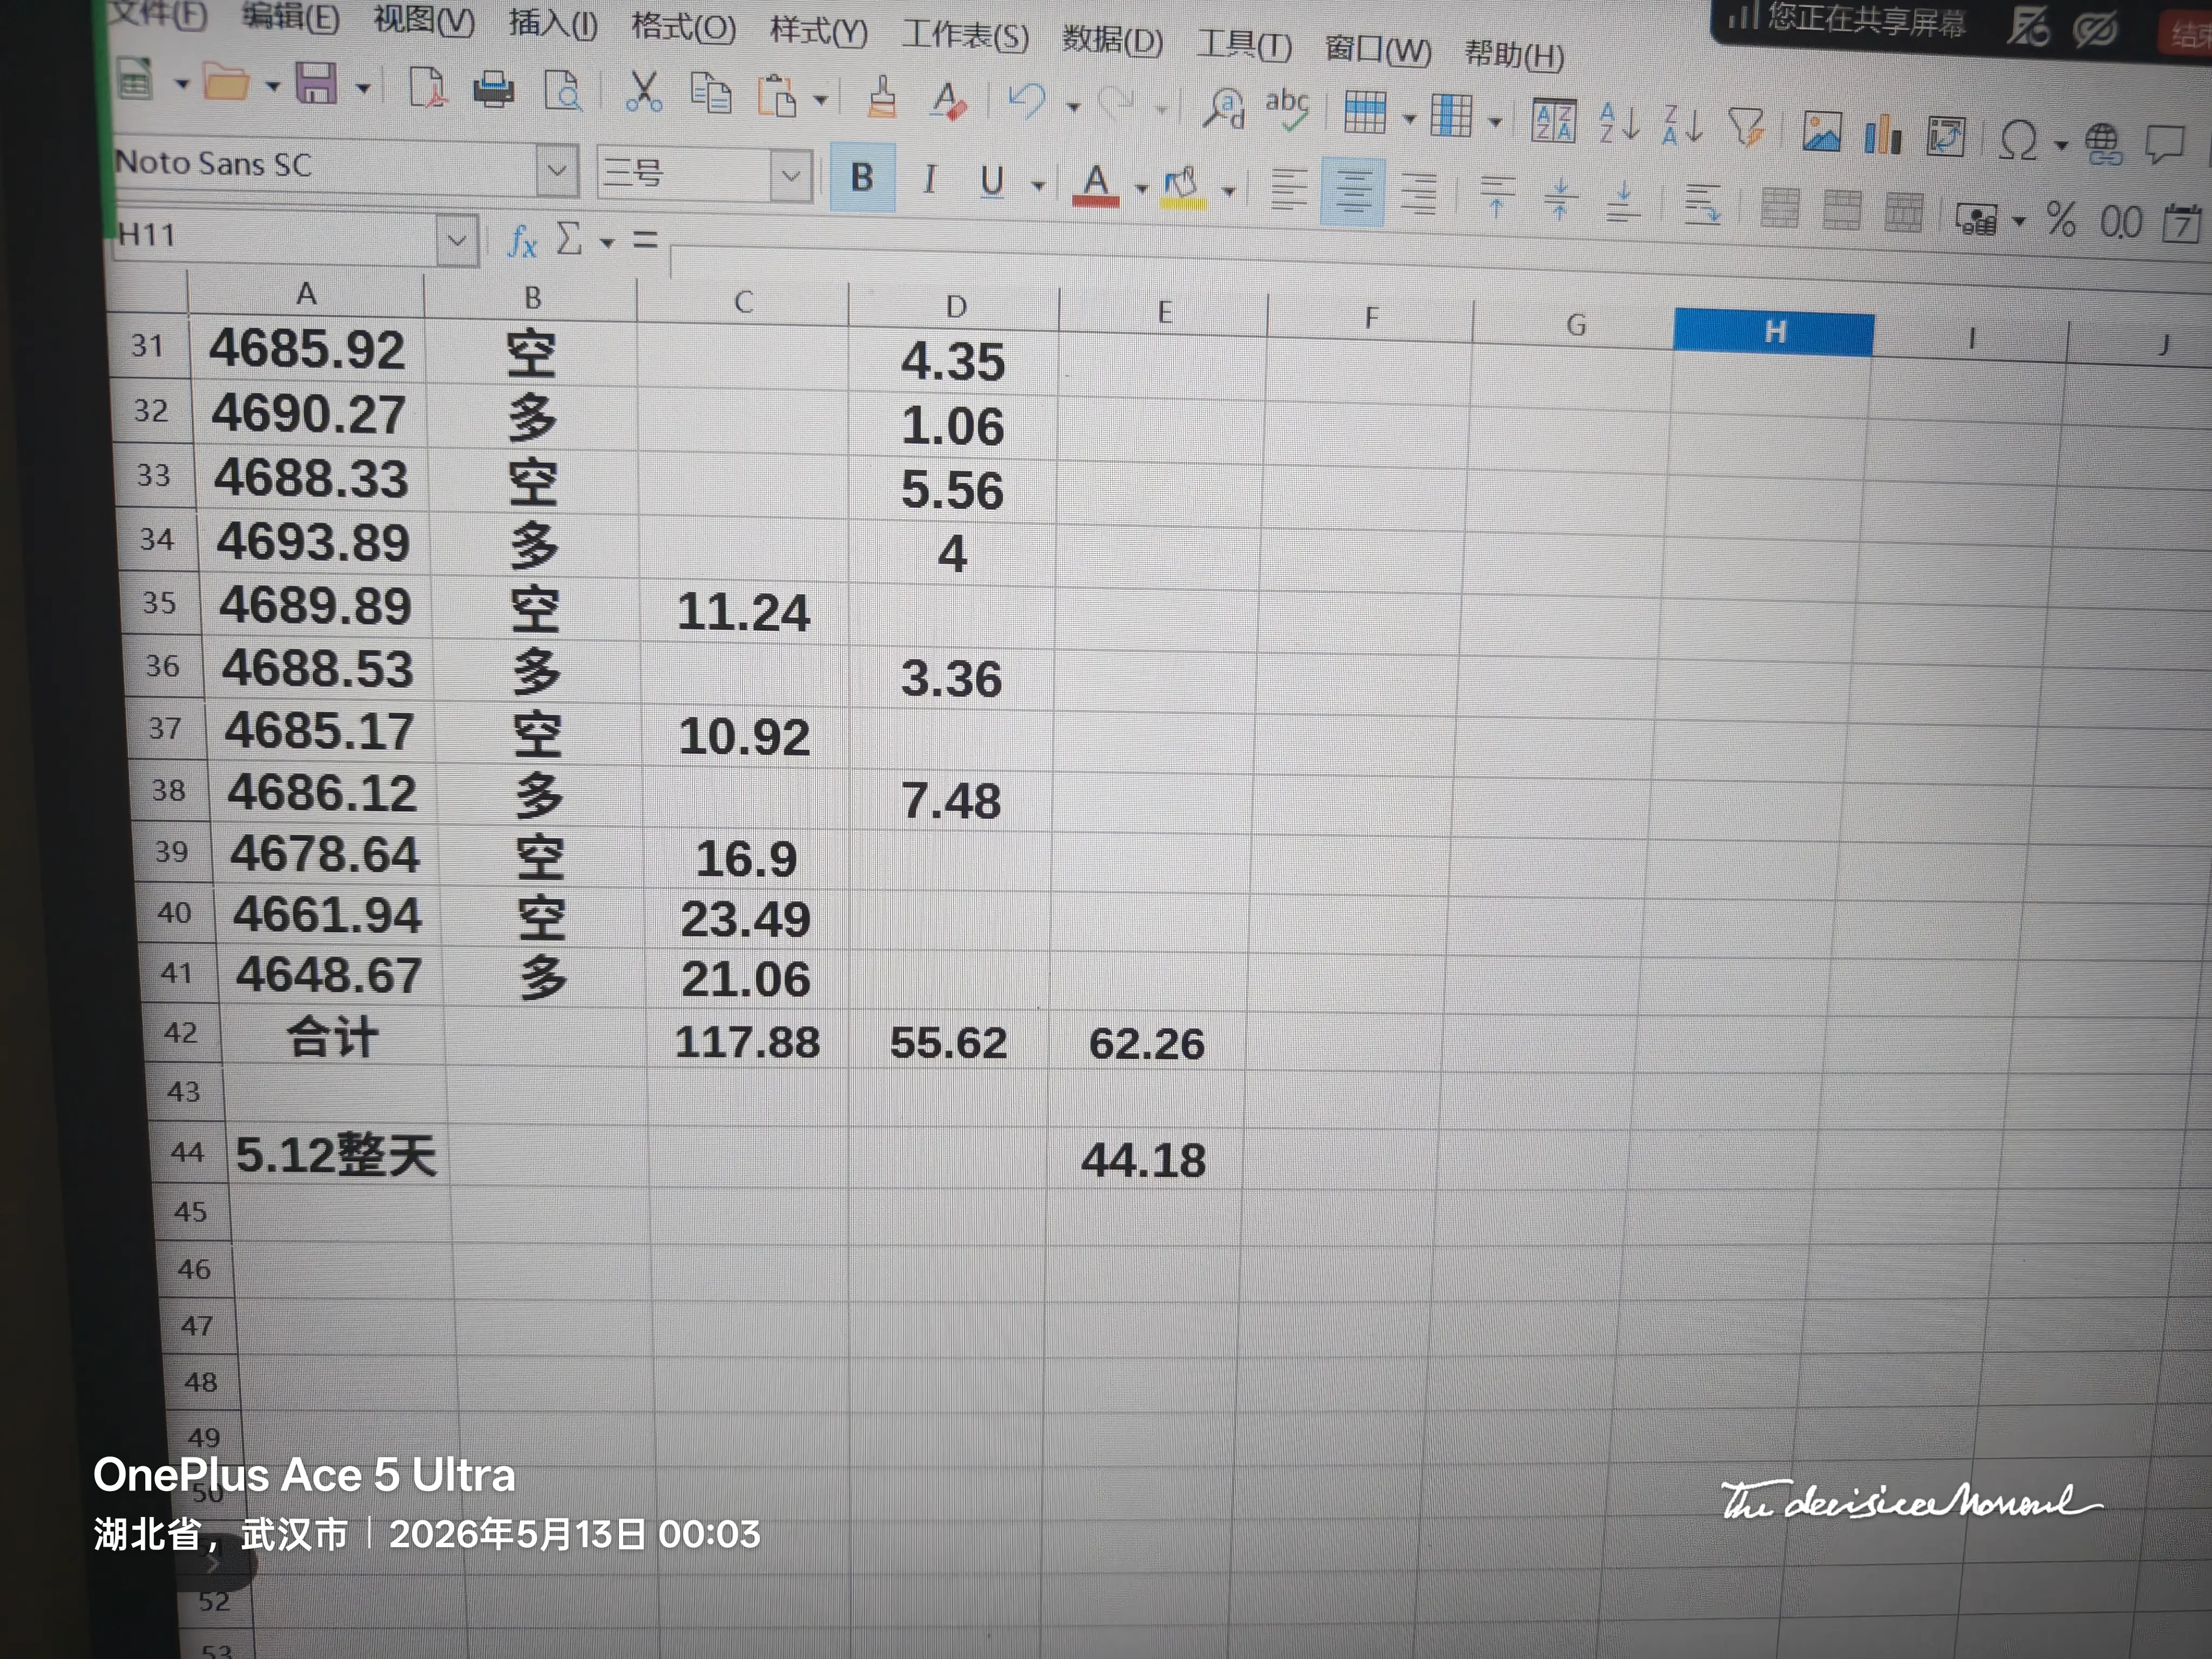
Task: Open the highlighting color dropdown arrow
Action: pos(1229,190)
